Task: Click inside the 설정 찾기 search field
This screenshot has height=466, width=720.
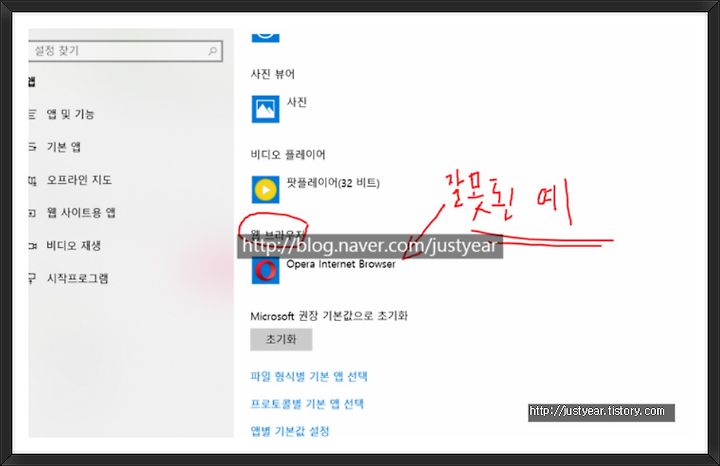Action: tap(125, 51)
